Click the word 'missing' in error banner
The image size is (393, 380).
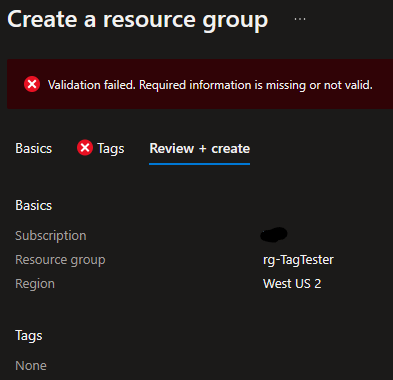click(286, 85)
